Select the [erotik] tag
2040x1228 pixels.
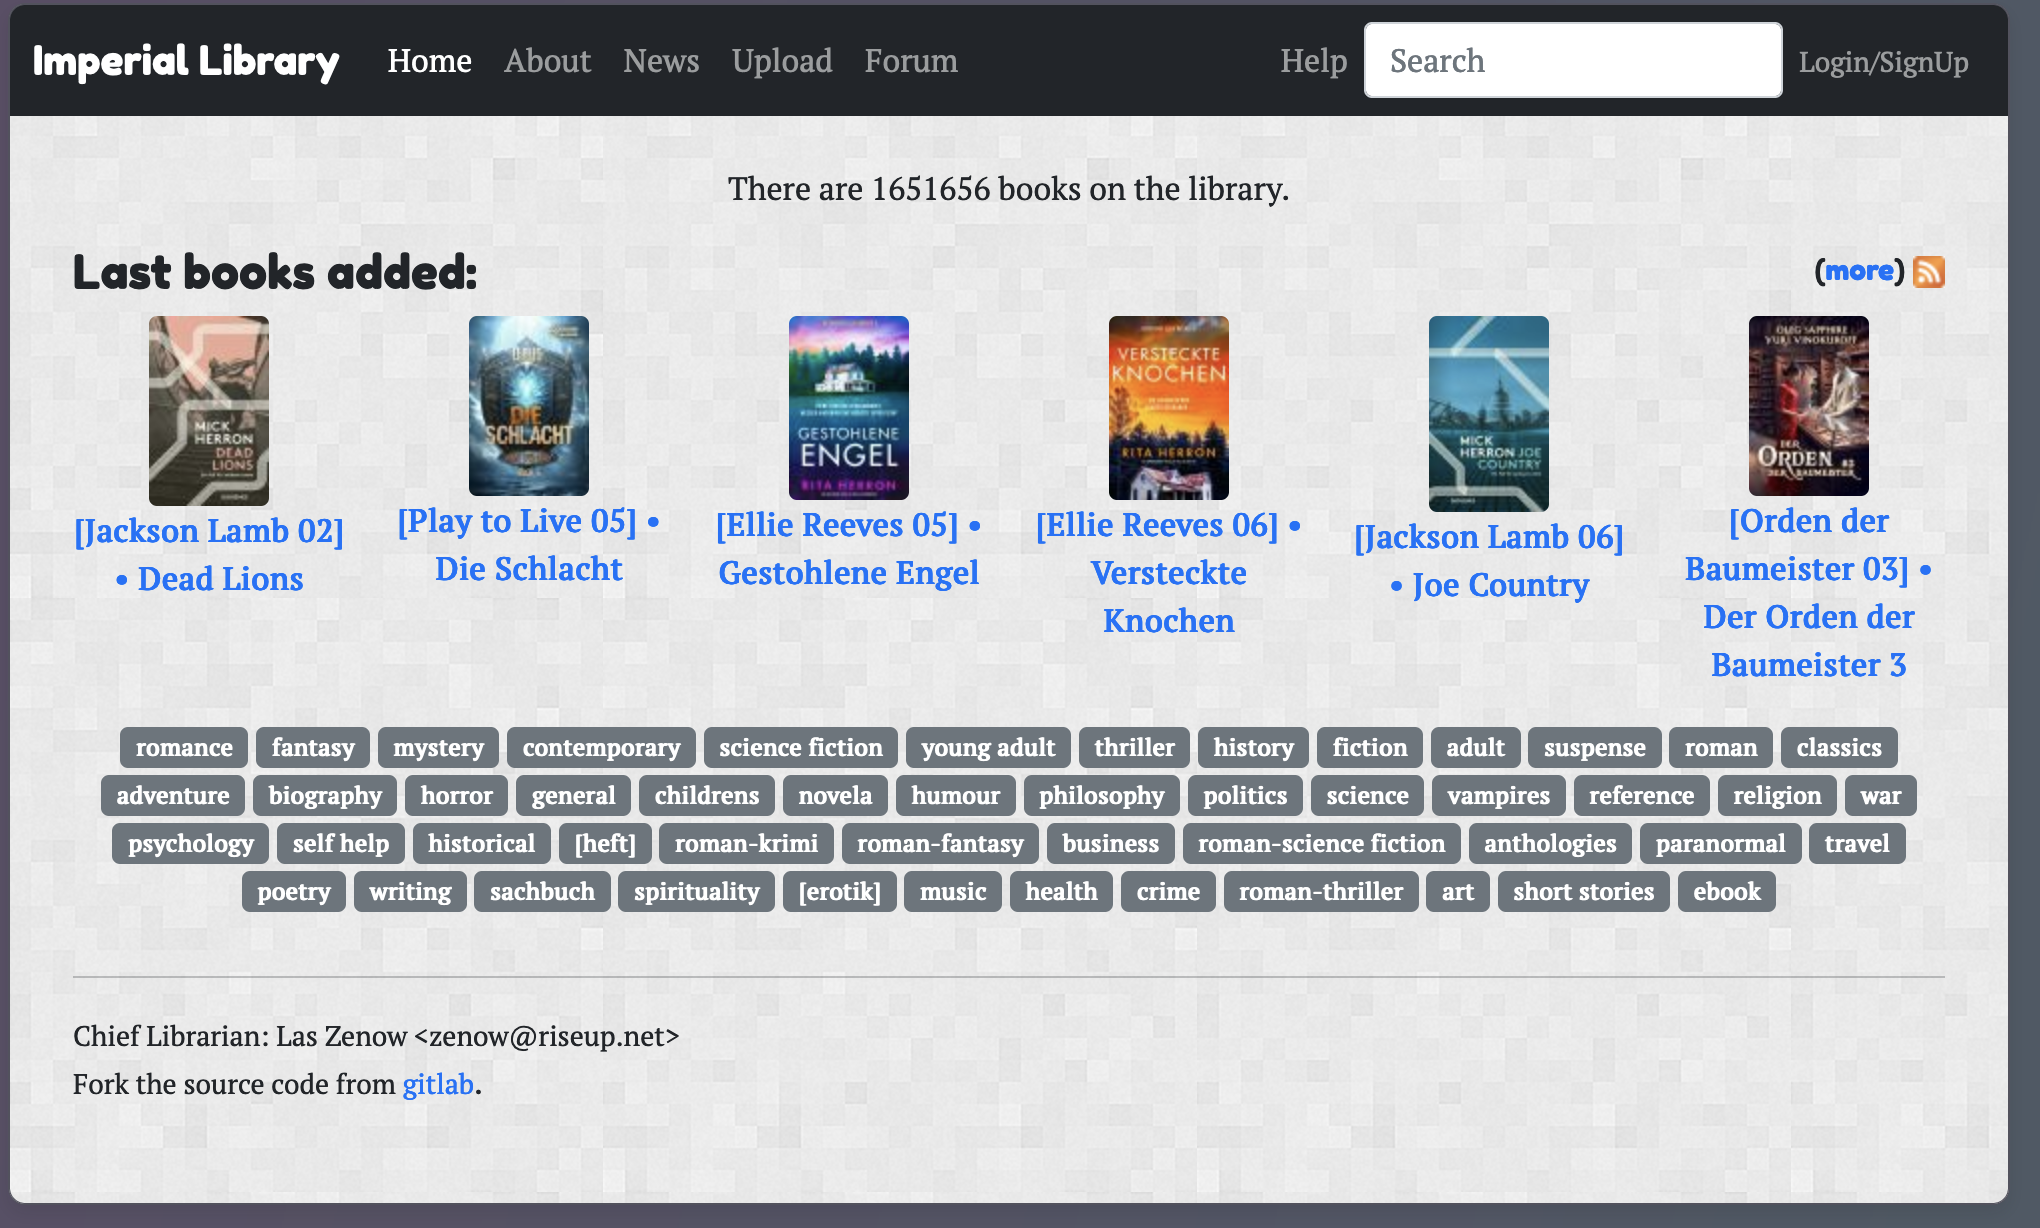pyautogui.click(x=839, y=891)
